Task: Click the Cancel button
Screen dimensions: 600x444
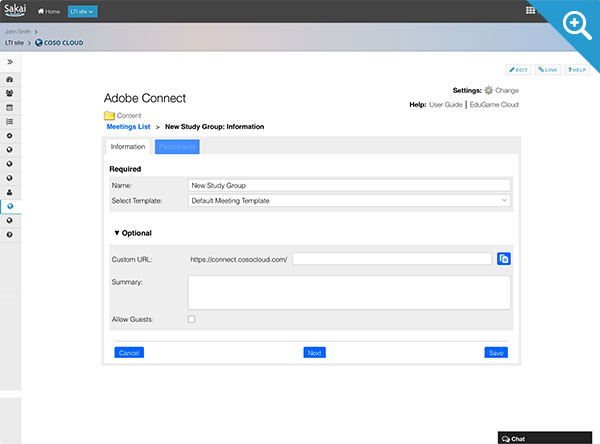Action: pyautogui.click(x=129, y=353)
